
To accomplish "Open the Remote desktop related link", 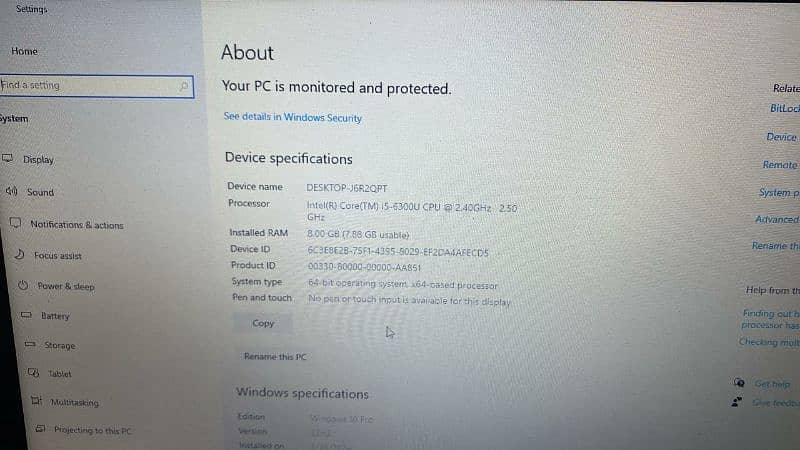I will (x=781, y=165).
